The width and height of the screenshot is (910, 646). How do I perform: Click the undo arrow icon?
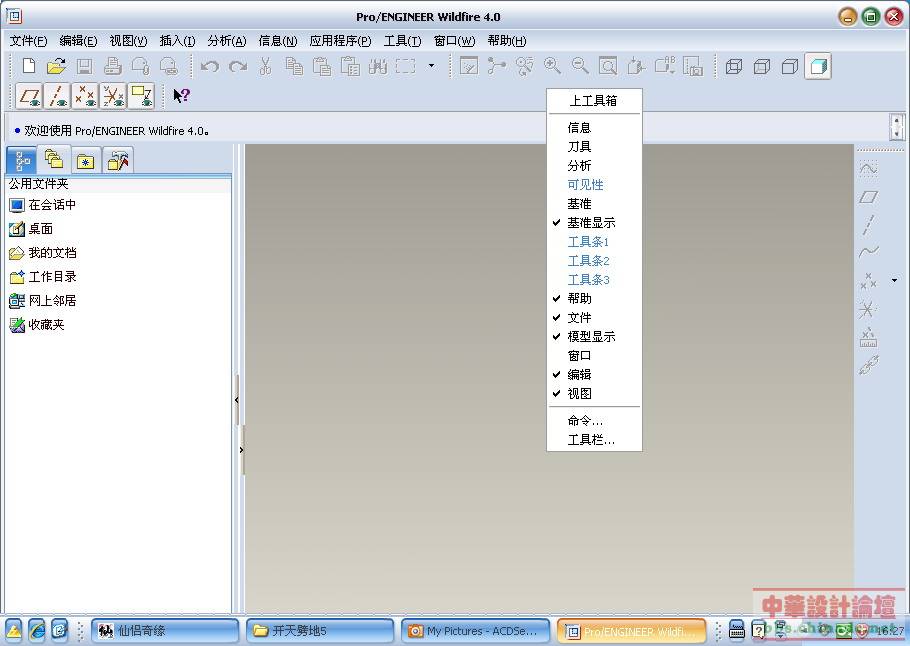tap(210, 66)
